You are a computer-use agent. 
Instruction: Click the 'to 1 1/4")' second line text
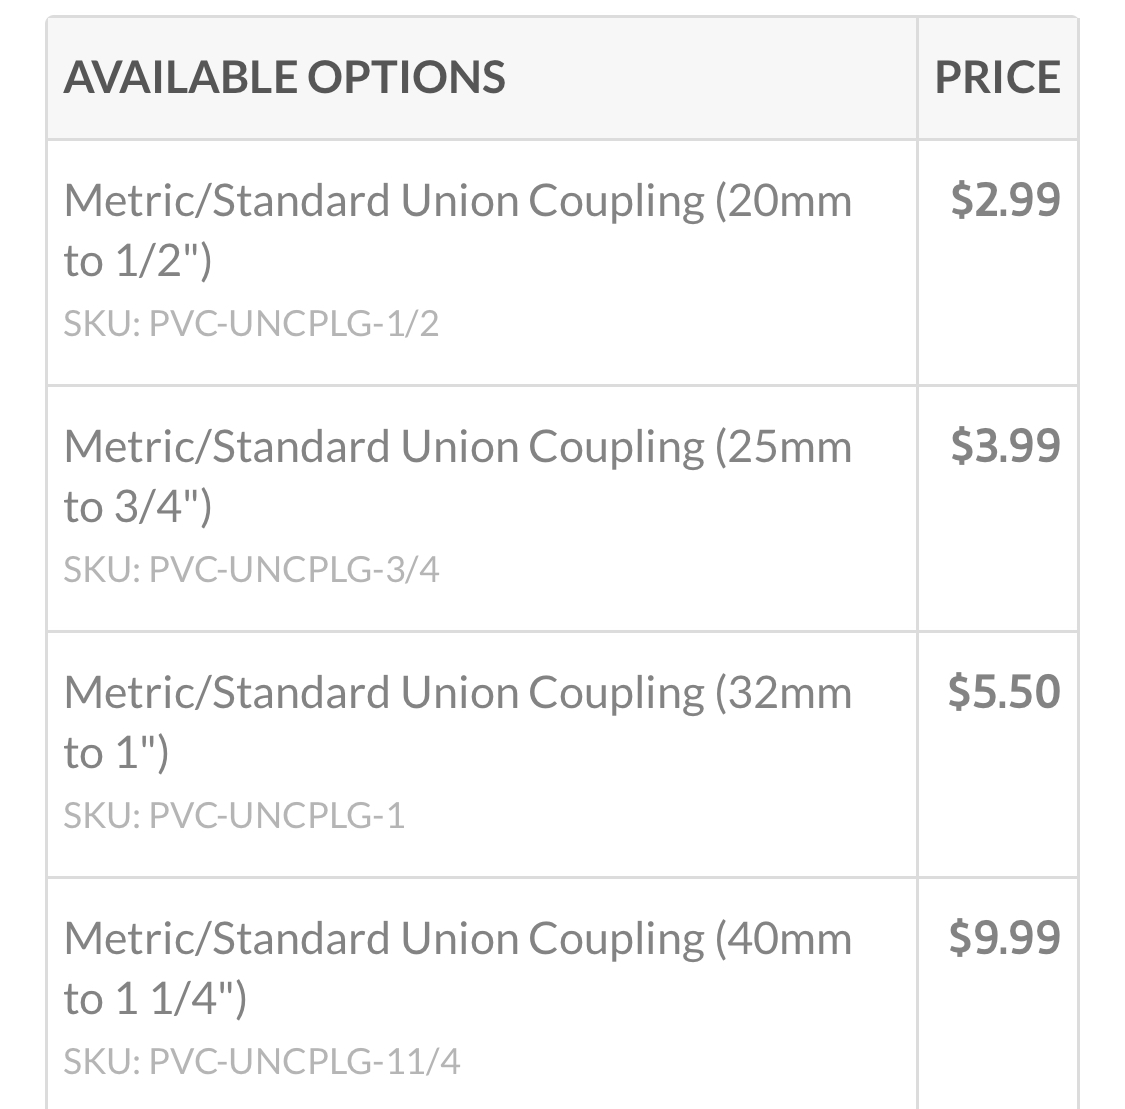click(x=155, y=999)
